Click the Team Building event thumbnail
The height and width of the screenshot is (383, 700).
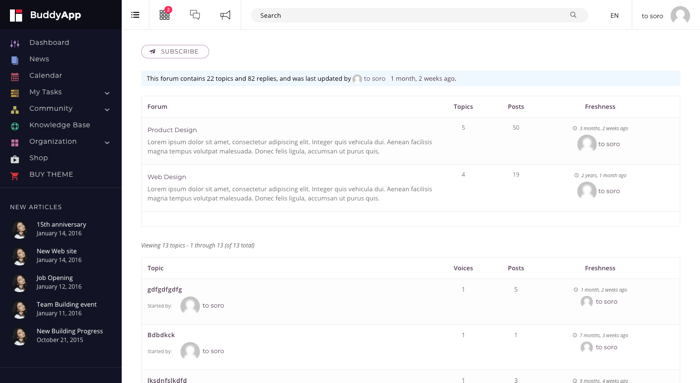[x=20, y=310]
